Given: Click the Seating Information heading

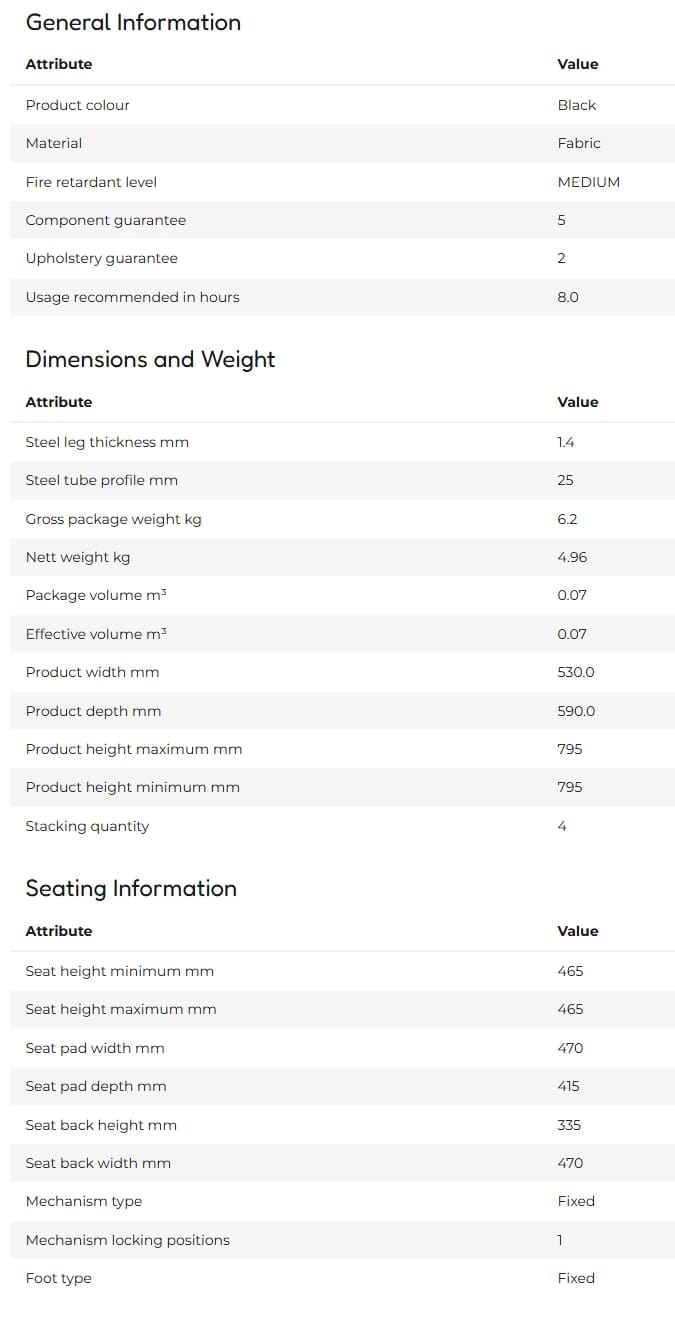Looking at the screenshot, I should pyautogui.click(x=131, y=889).
